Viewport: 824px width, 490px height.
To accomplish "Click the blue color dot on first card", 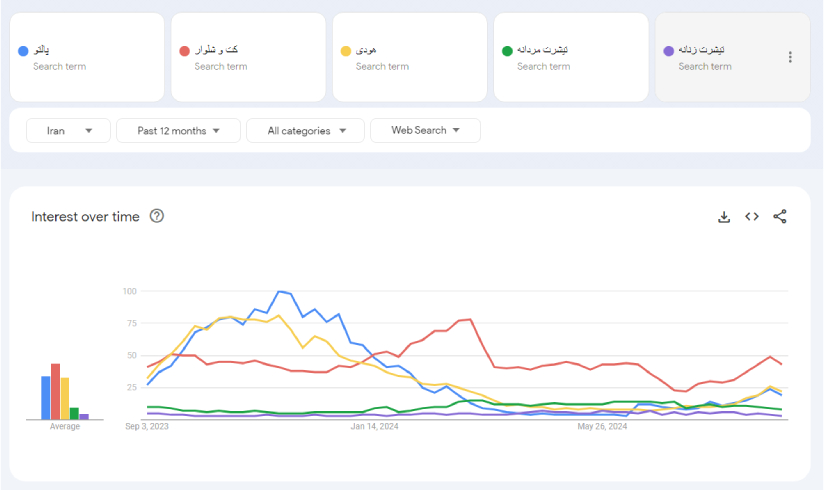I will pyautogui.click(x=23, y=51).
